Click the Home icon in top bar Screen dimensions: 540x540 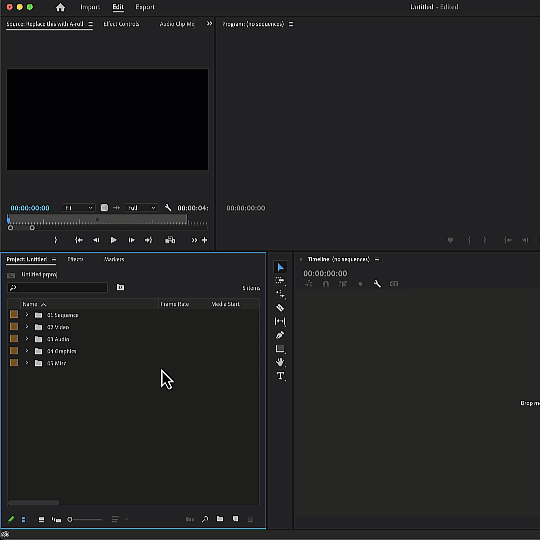[x=60, y=7]
